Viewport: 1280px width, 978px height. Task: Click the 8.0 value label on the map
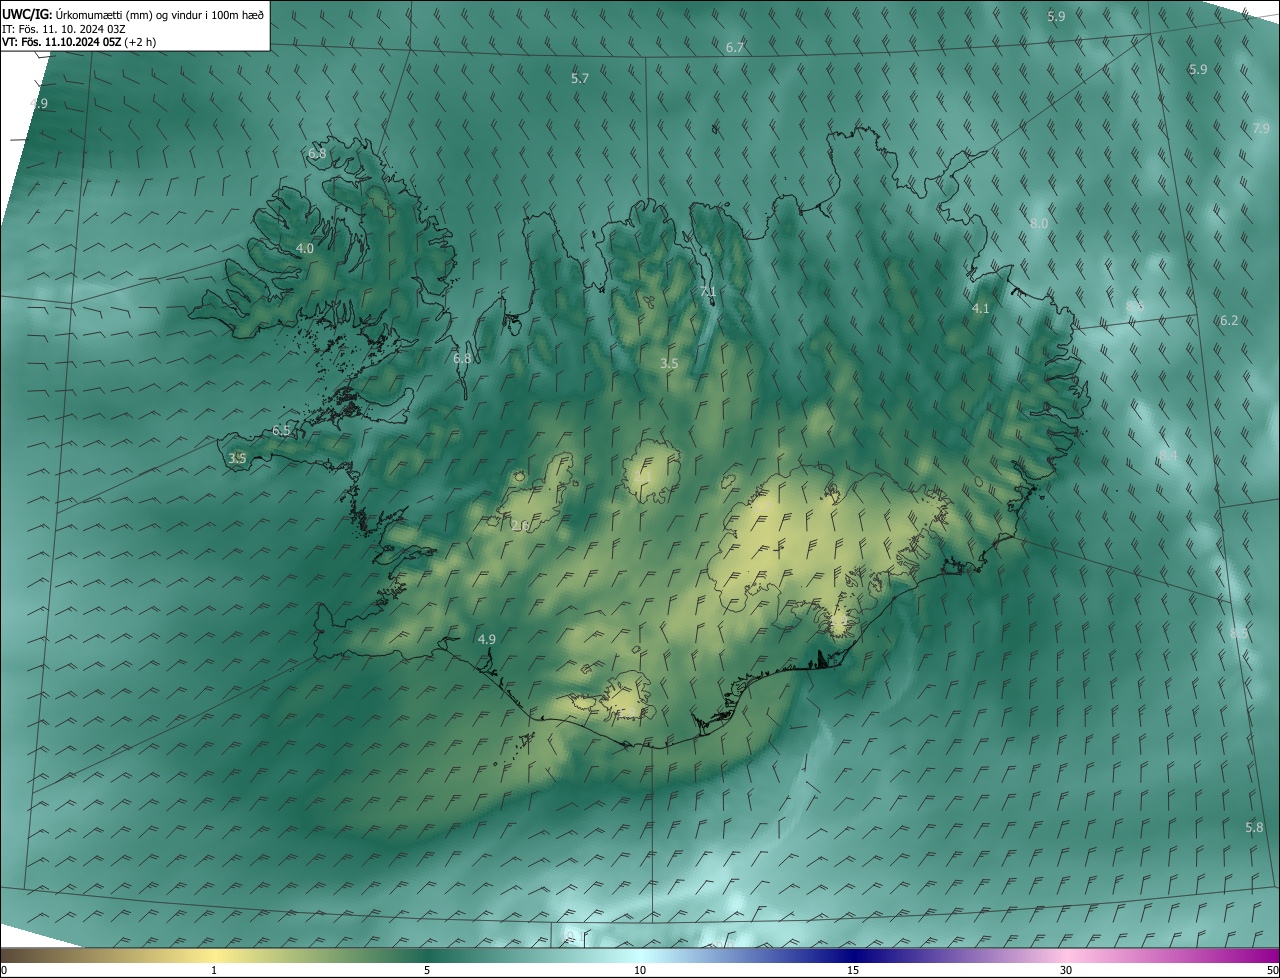click(x=1039, y=224)
